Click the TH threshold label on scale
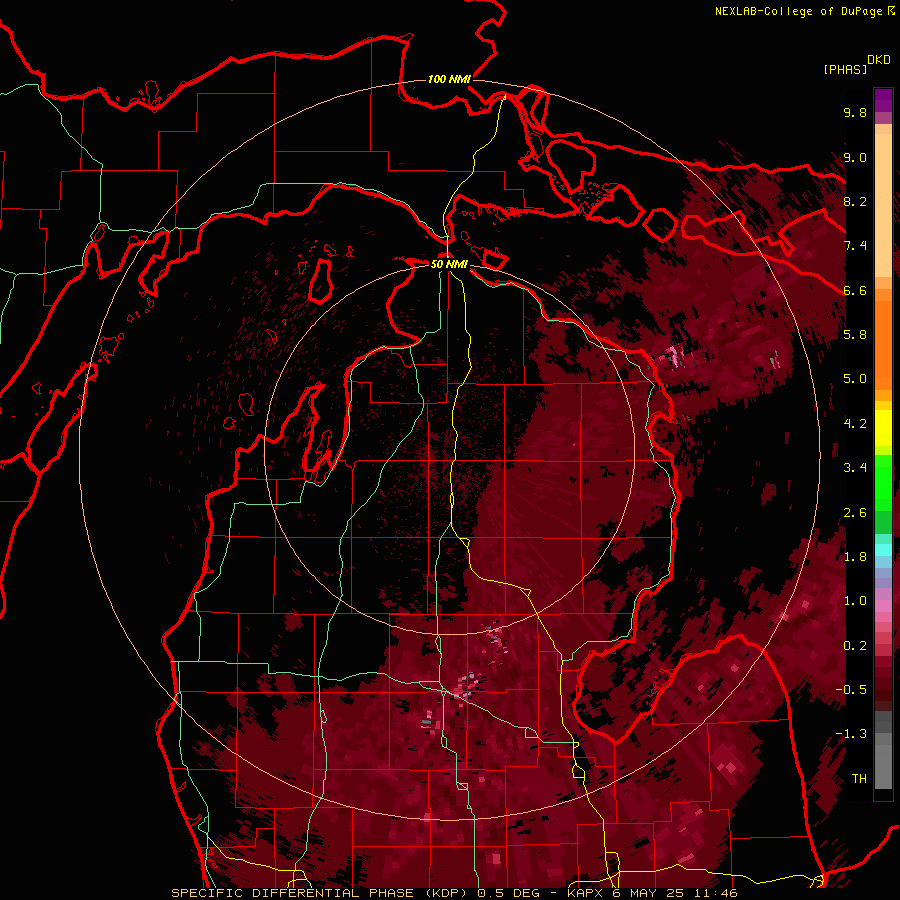The width and height of the screenshot is (900, 900). coord(859,779)
